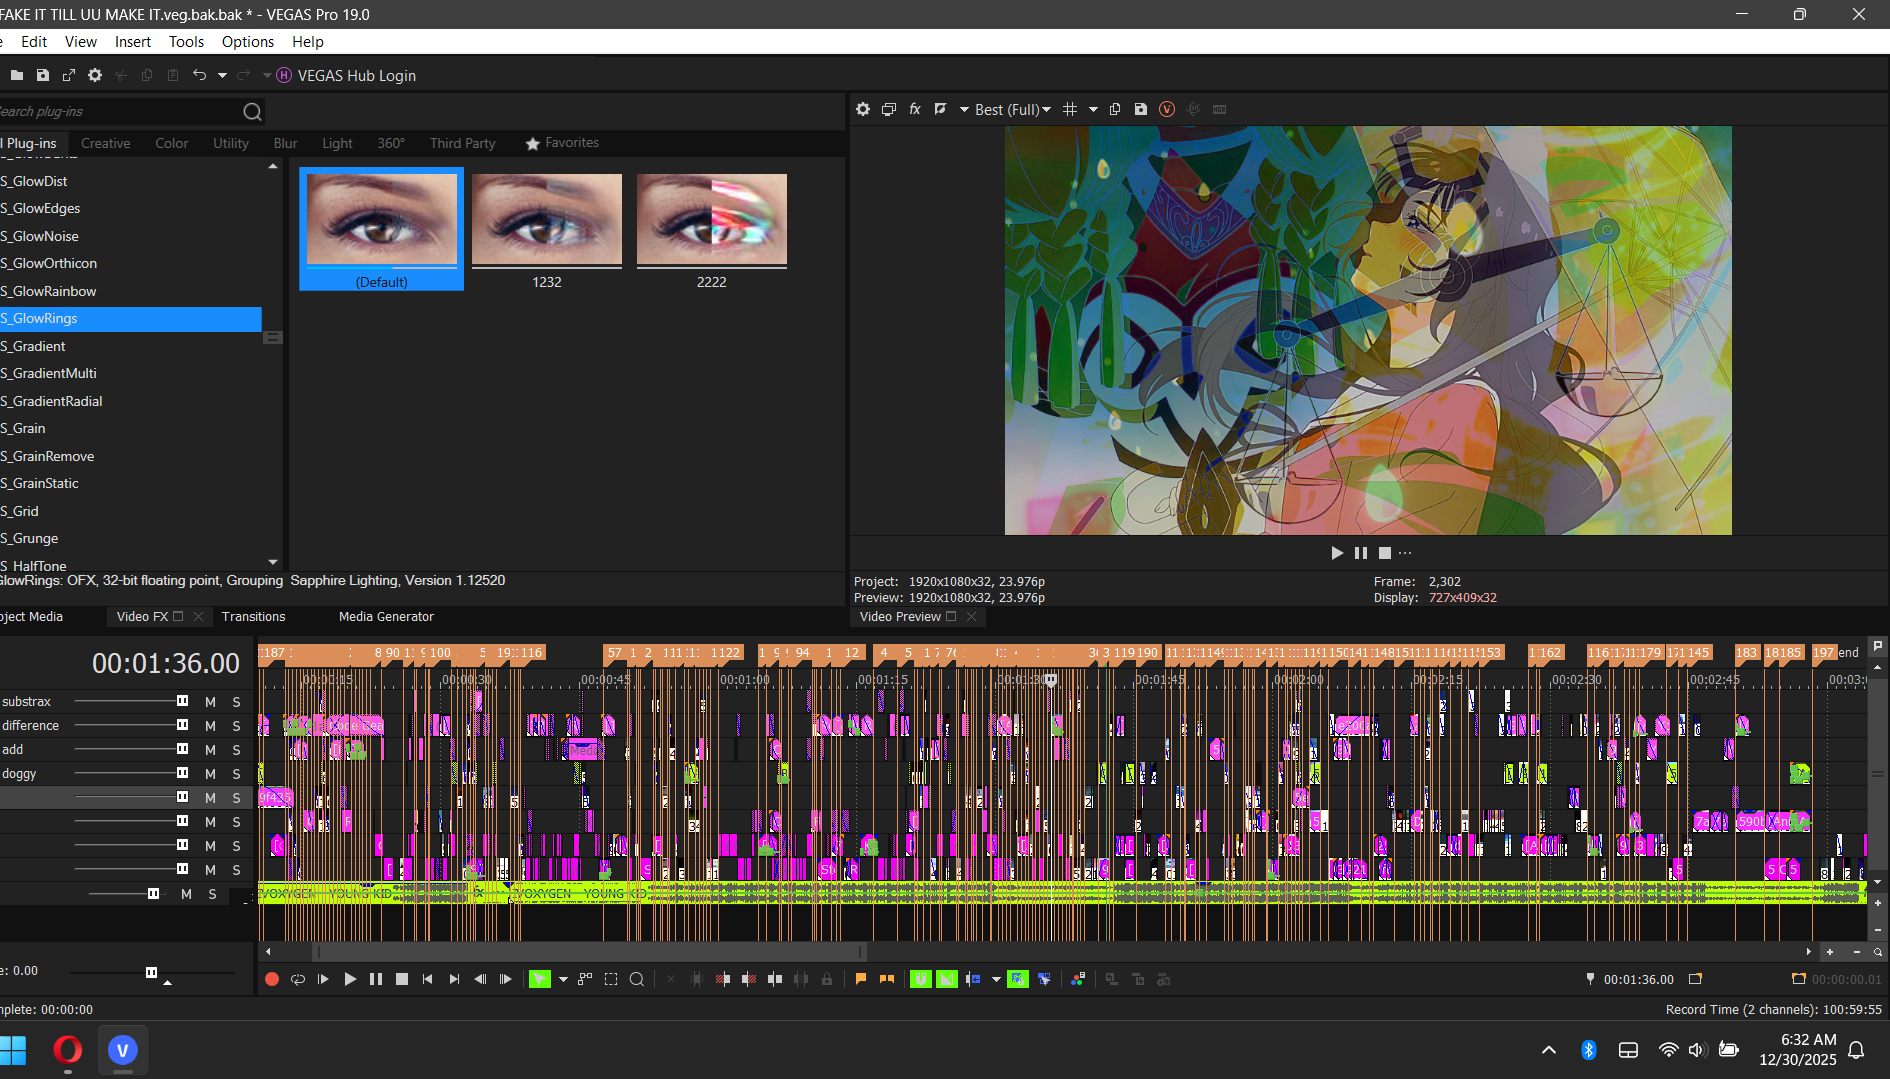Save snapshot of preview to file

(1141, 109)
